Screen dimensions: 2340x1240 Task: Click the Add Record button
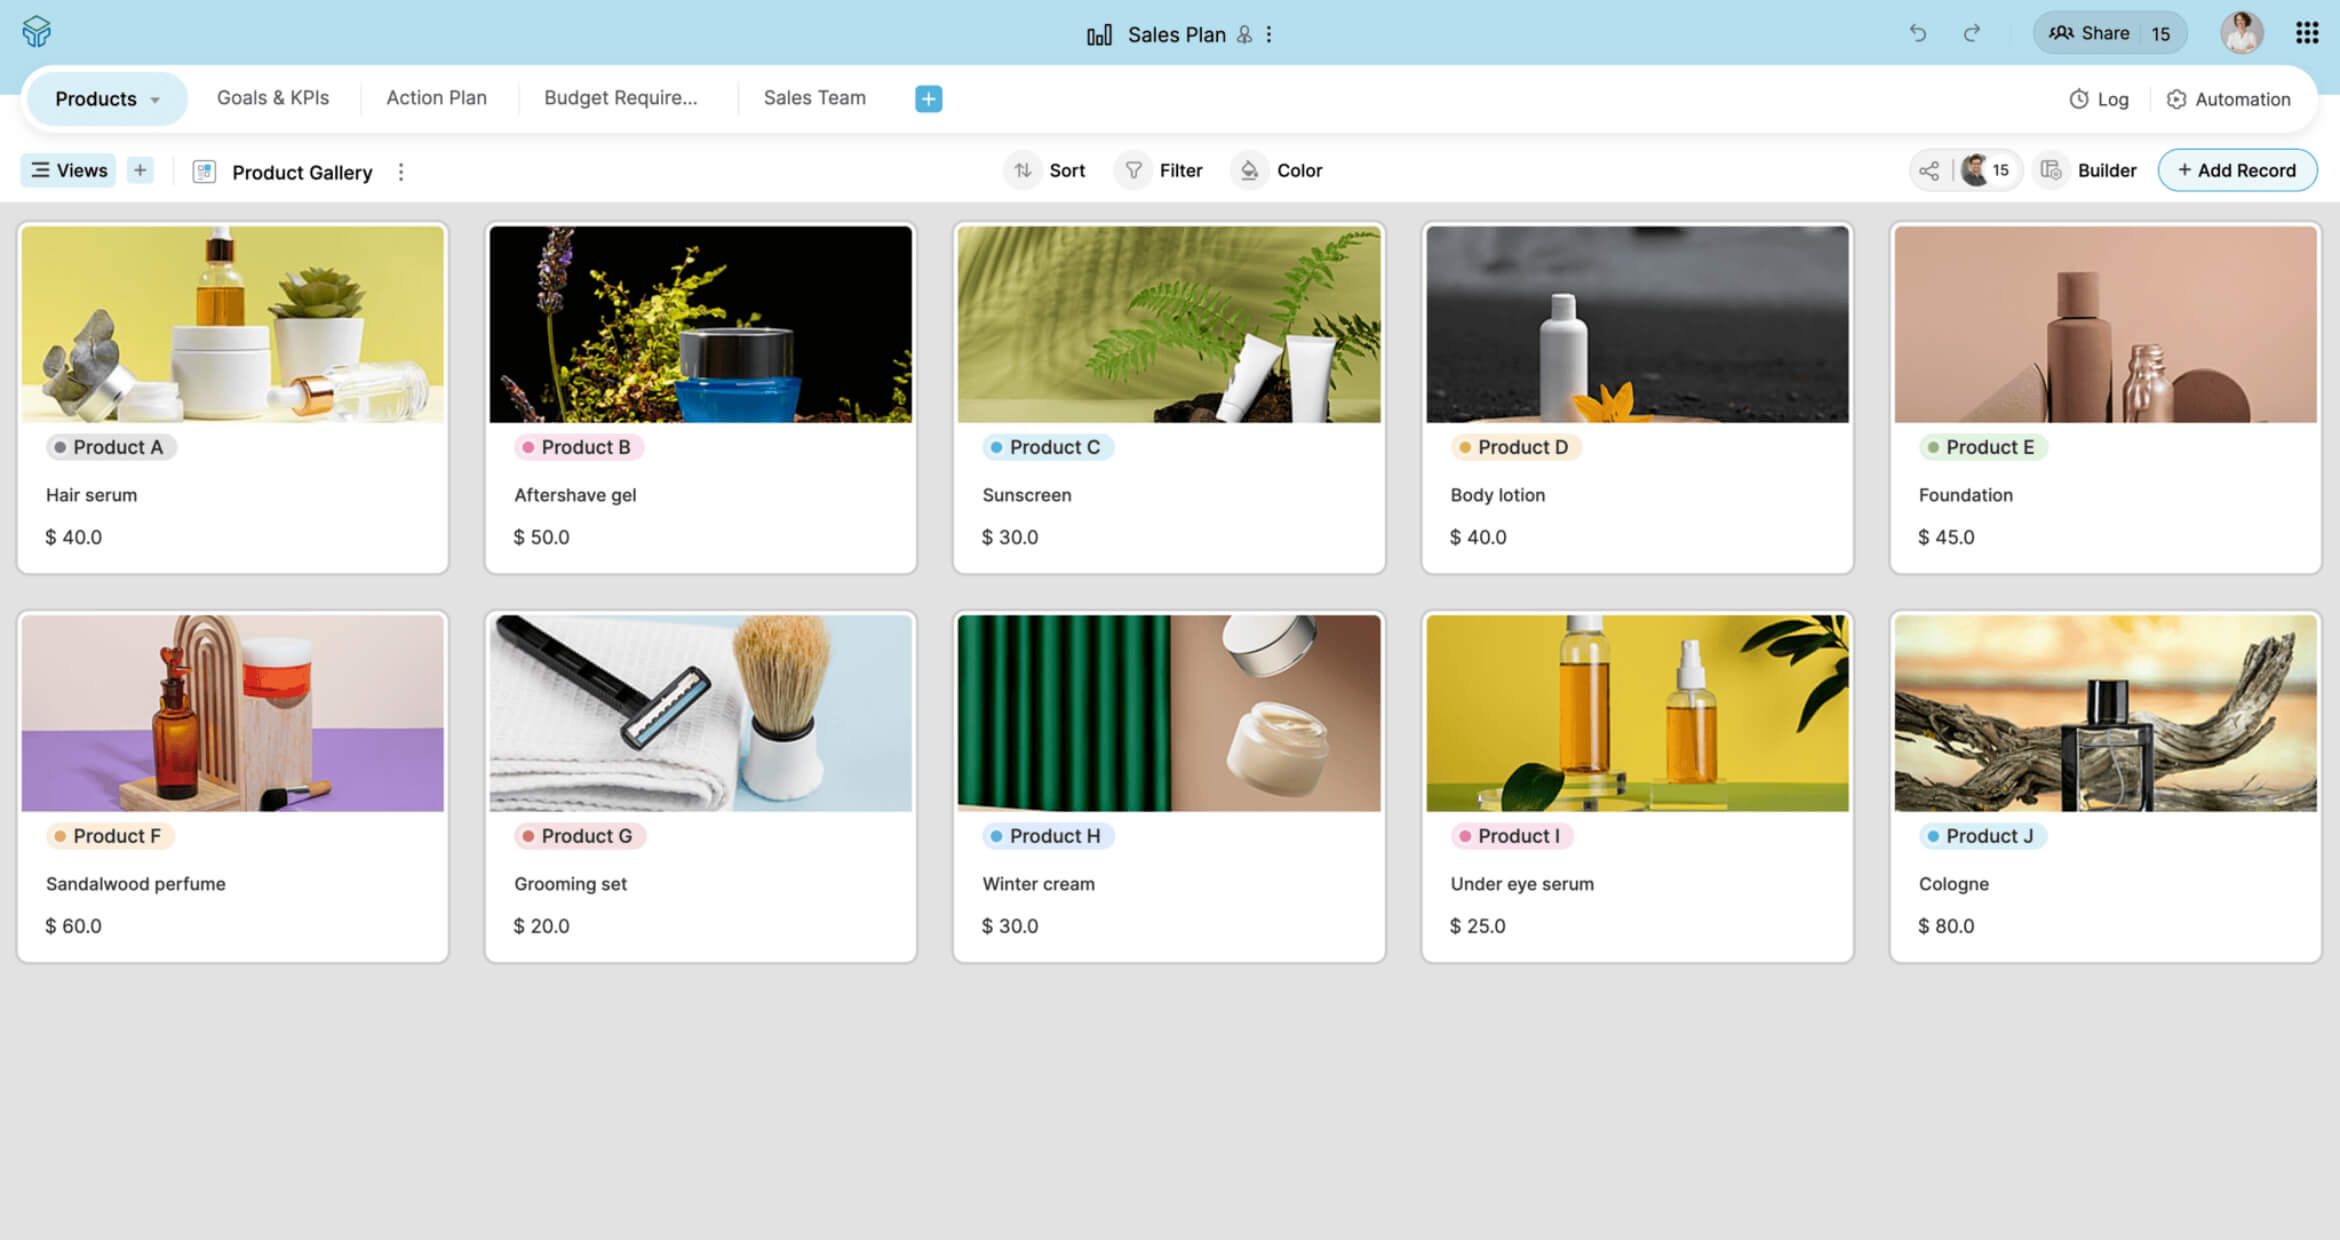click(2237, 170)
